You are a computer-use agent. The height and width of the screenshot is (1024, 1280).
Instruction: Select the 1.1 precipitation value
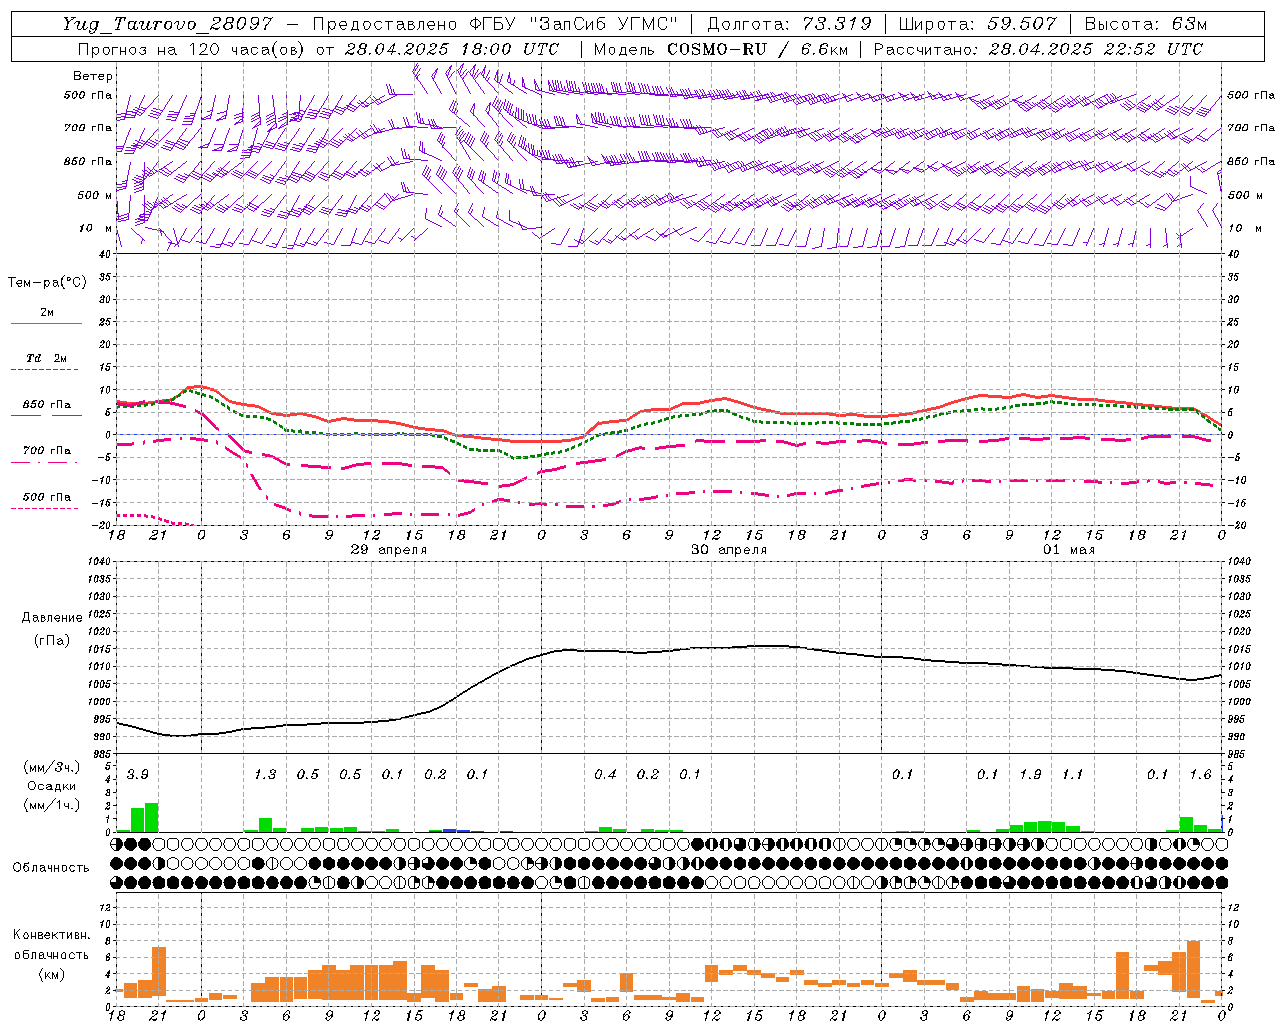[1072, 775]
